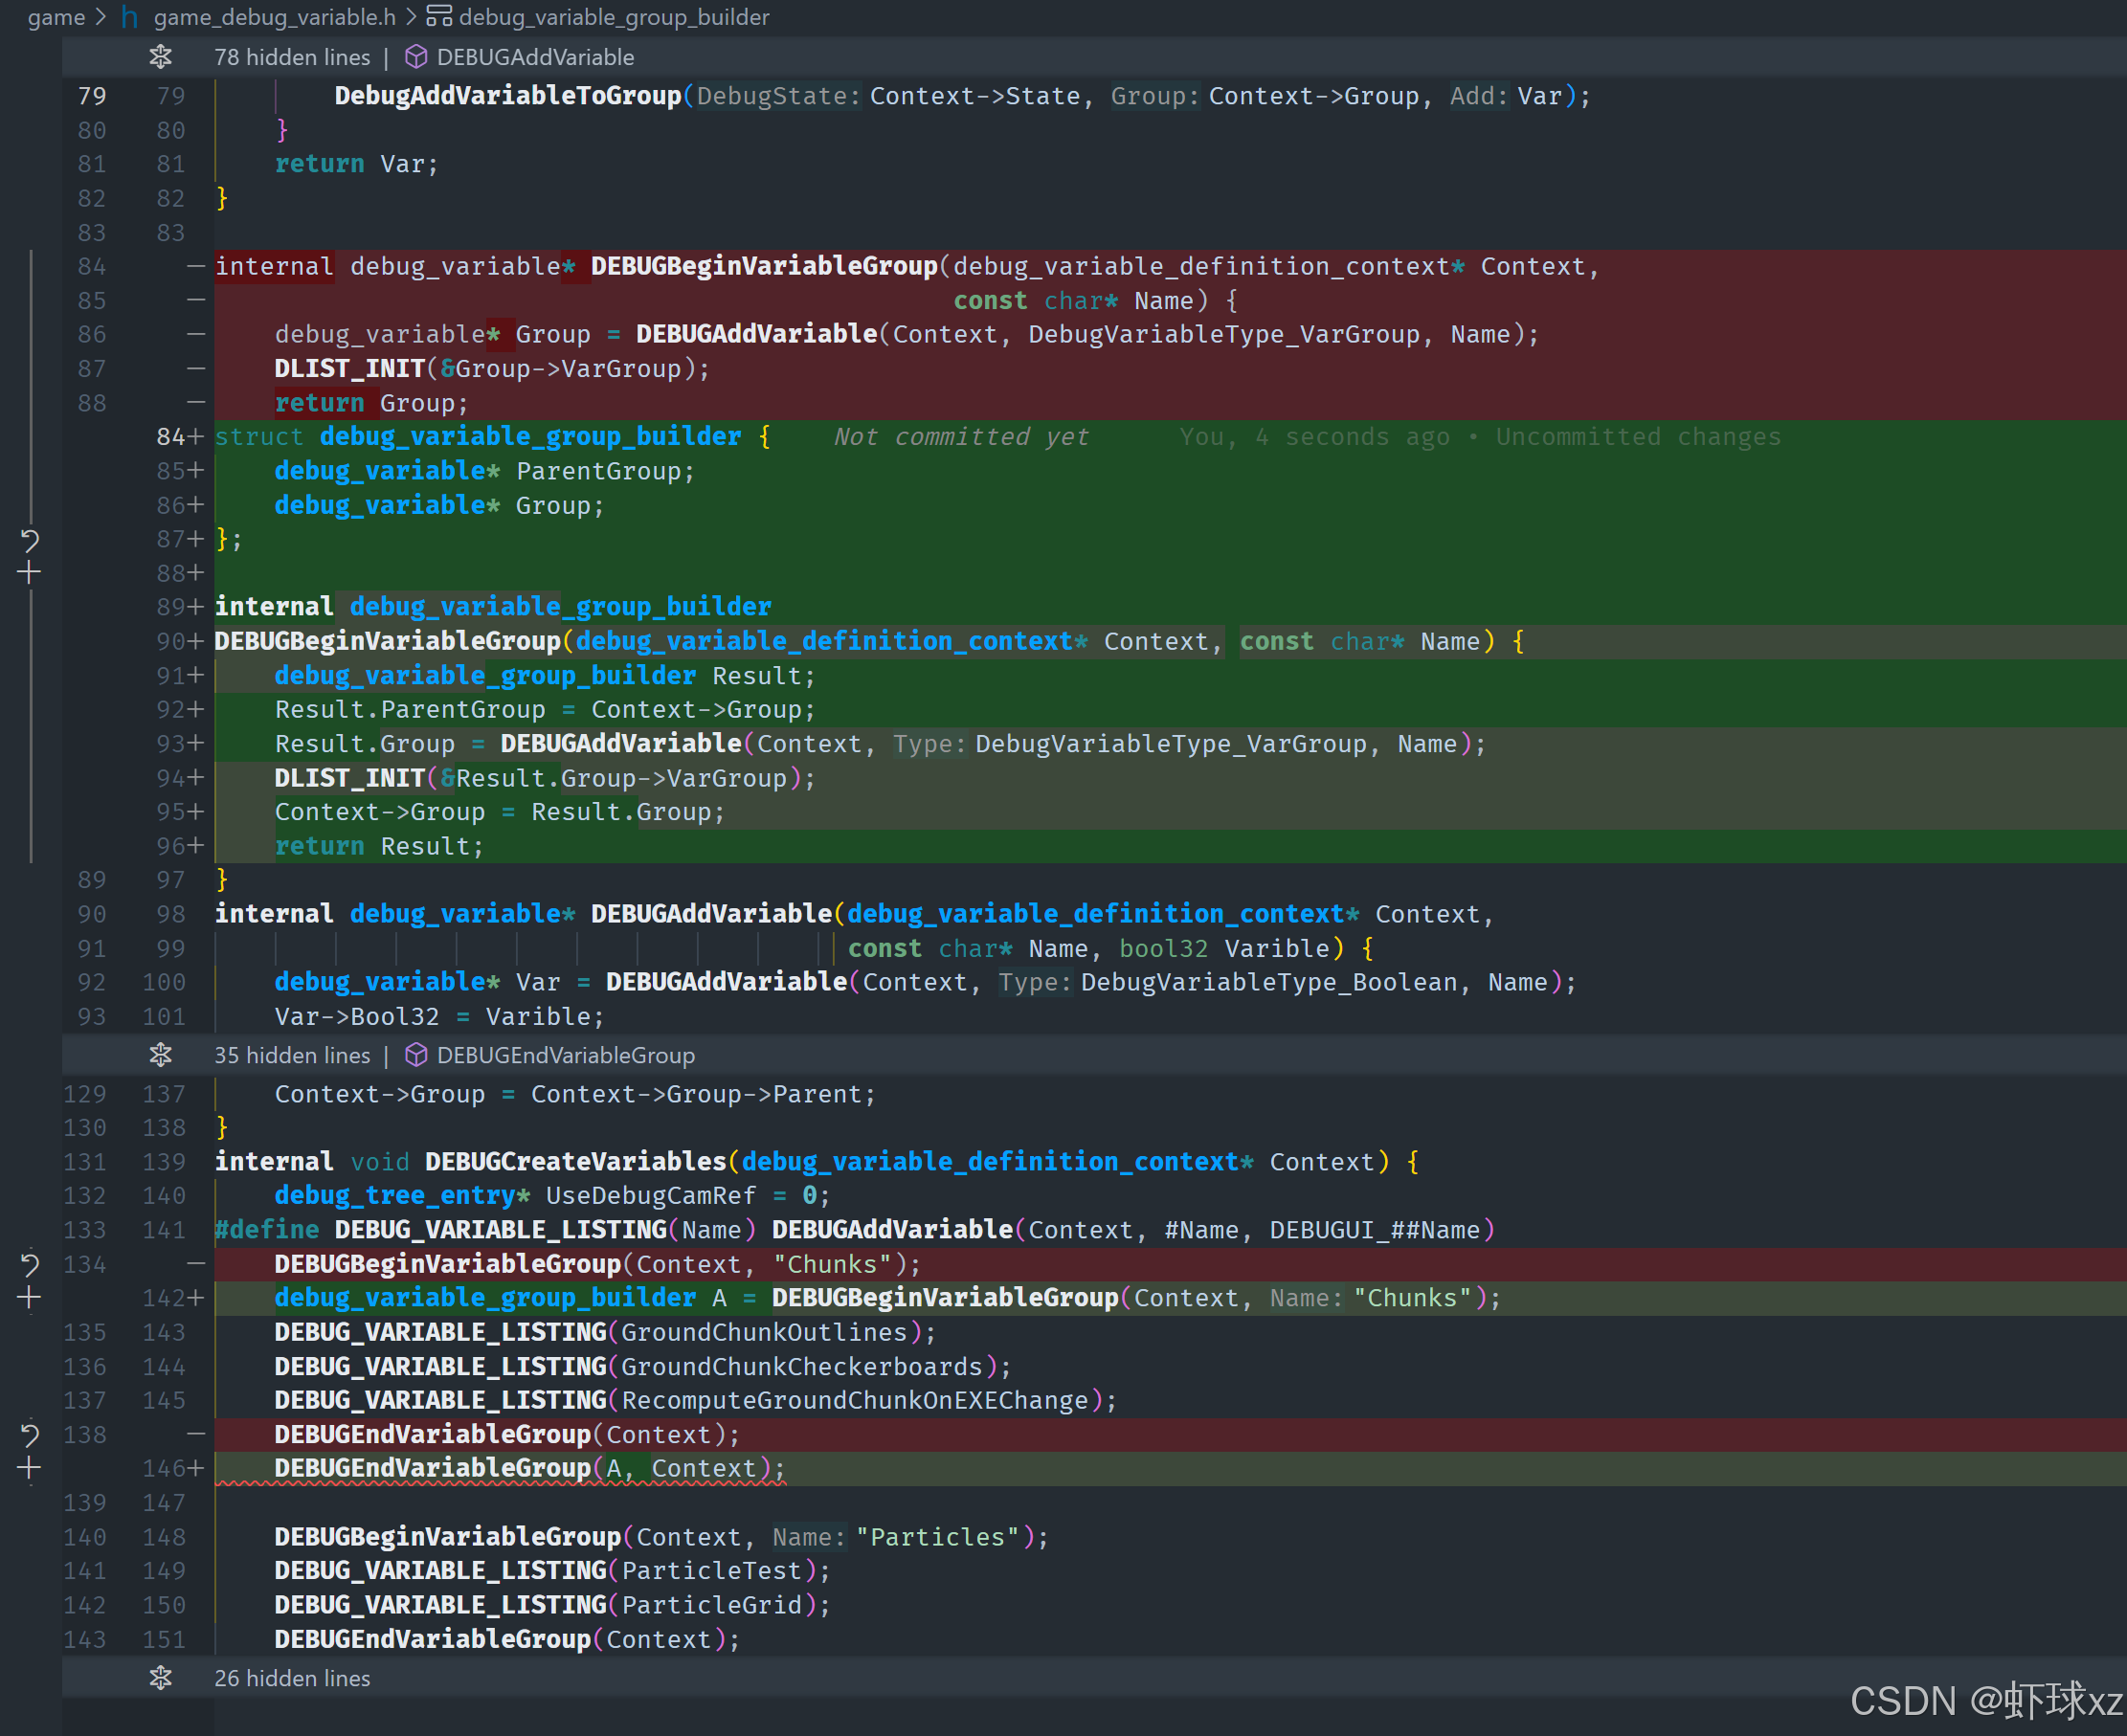
Task: Revert the change at old line 138
Action: (30, 1435)
